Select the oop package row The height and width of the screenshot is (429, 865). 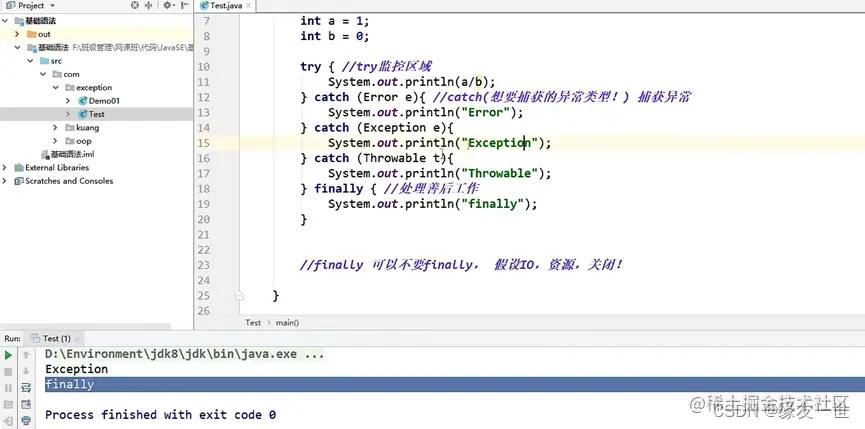97,141
